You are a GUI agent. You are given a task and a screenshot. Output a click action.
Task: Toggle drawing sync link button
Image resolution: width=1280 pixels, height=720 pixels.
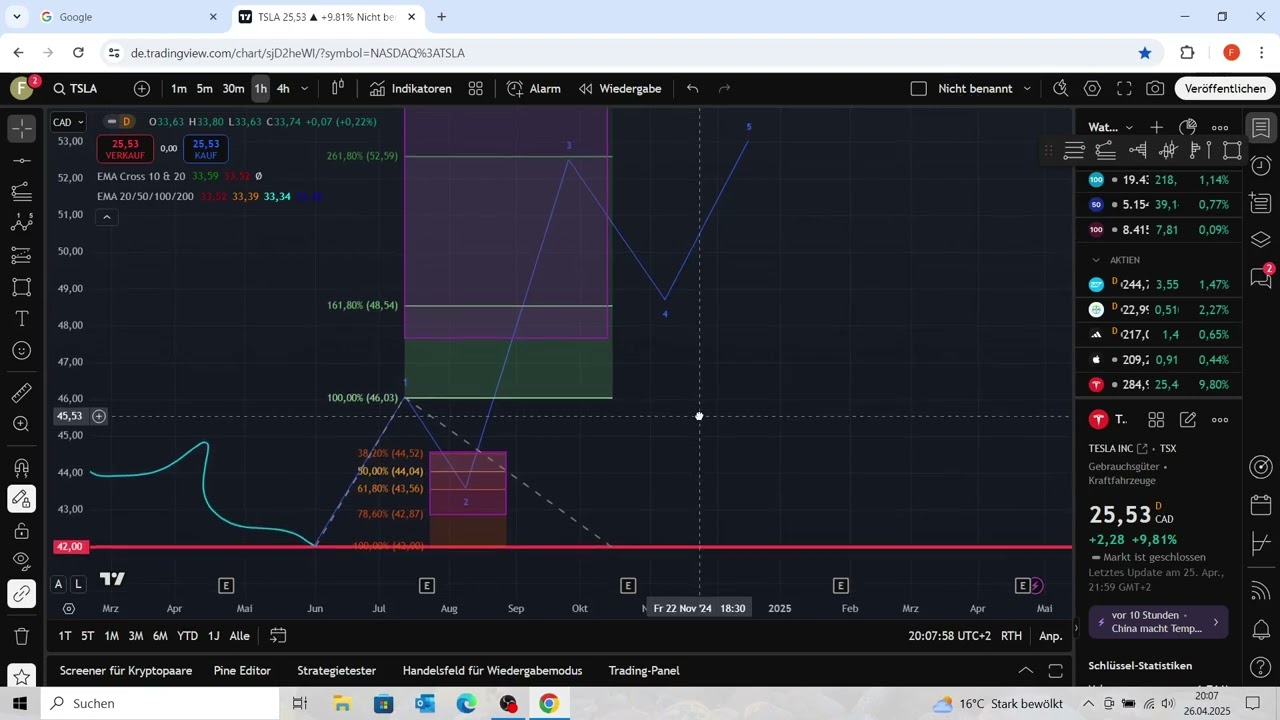22,594
